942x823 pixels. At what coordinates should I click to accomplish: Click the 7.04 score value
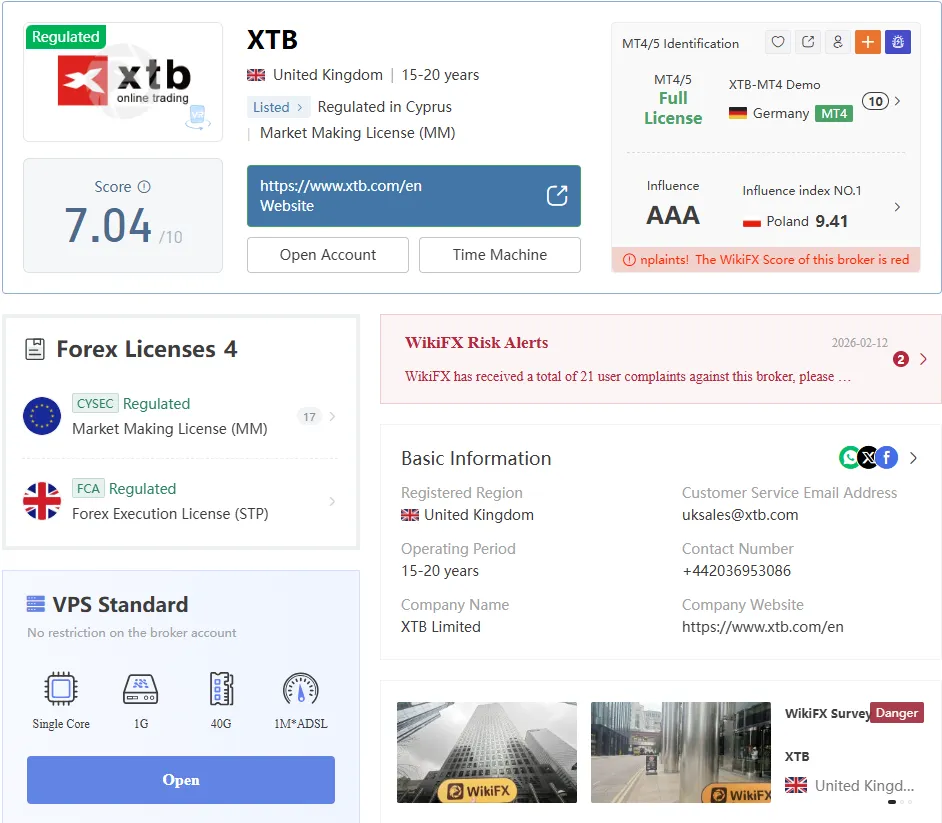(x=108, y=225)
